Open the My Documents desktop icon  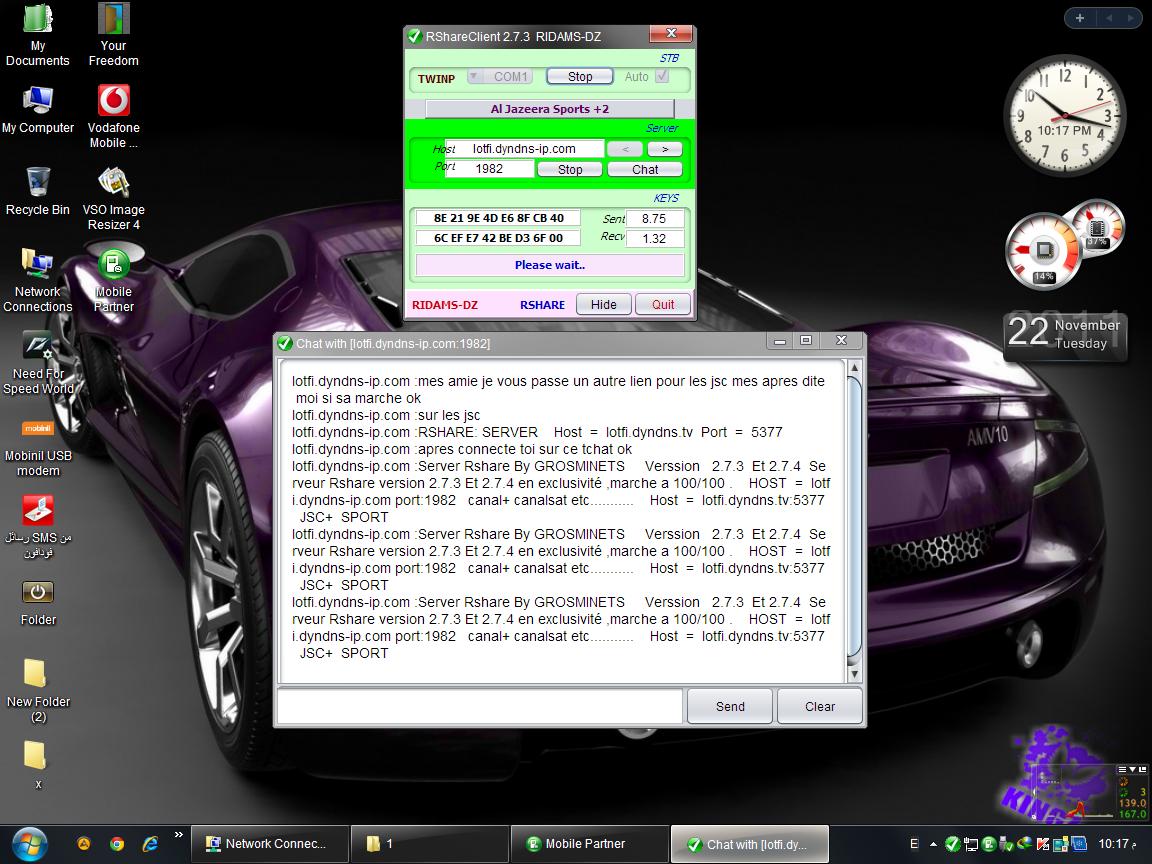[37, 35]
